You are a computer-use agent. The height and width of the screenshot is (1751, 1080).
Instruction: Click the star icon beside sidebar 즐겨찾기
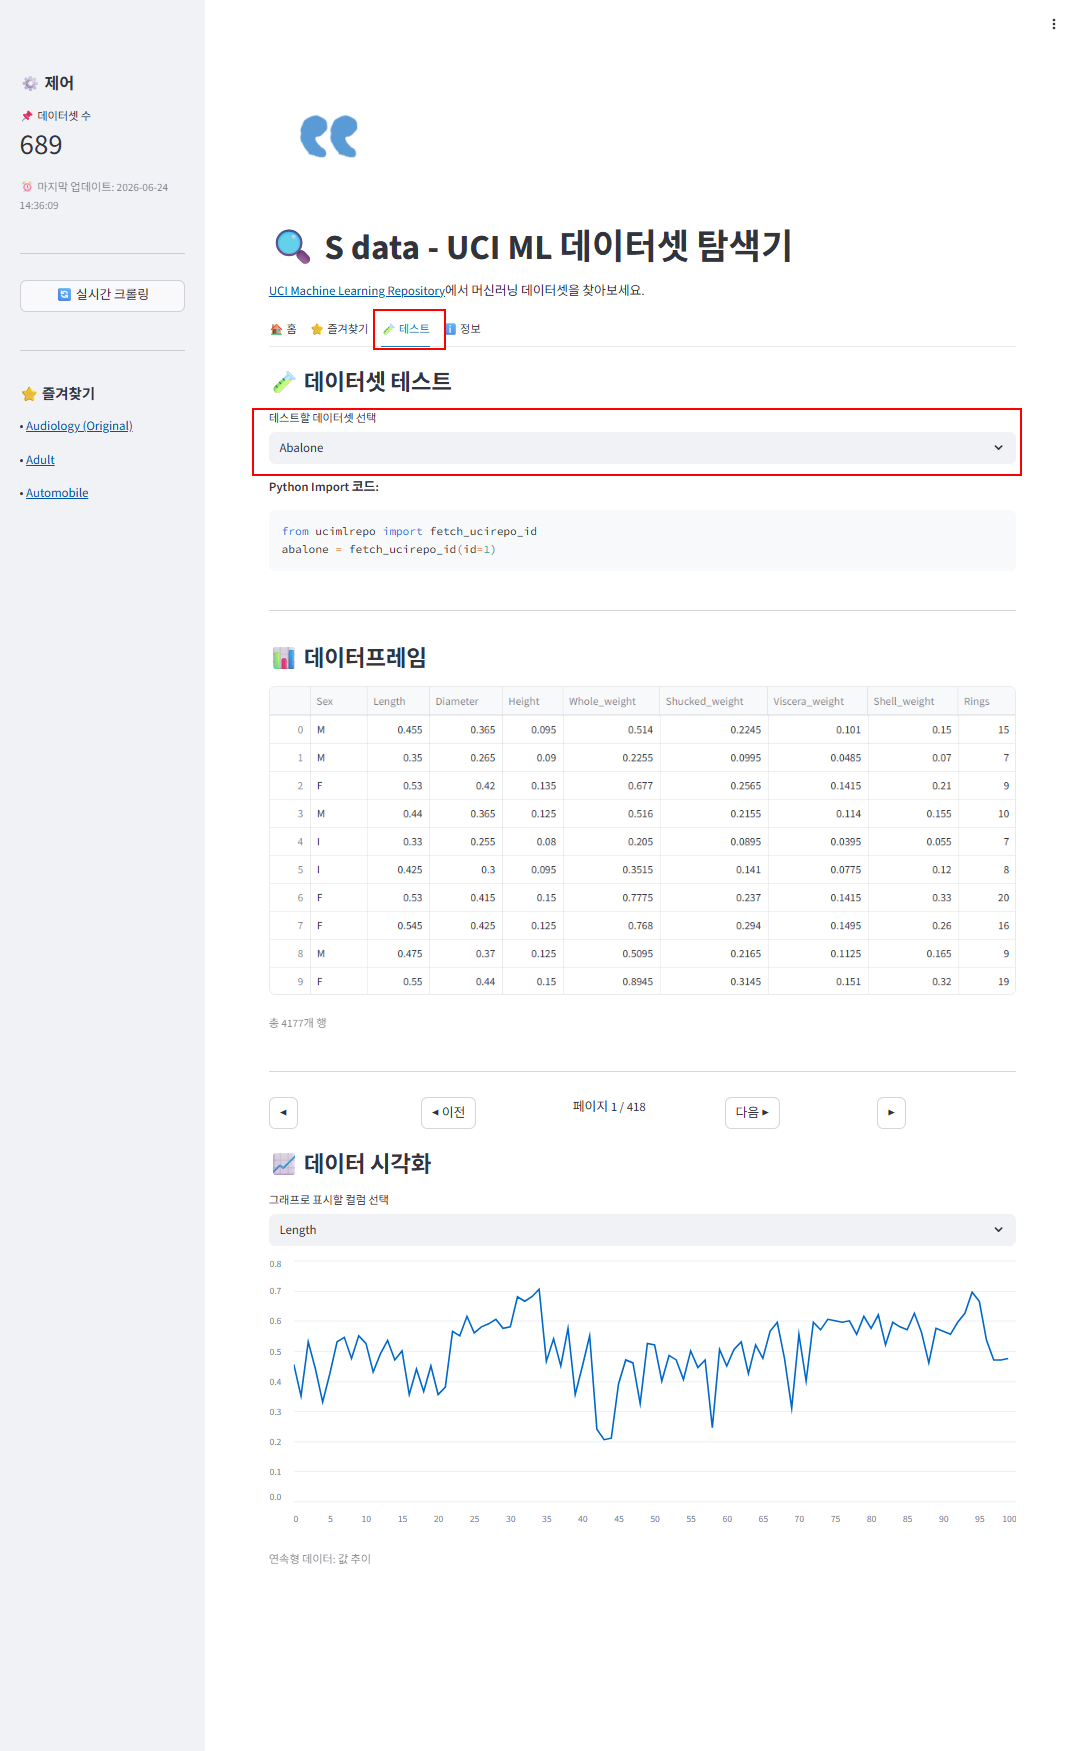[x=29, y=394]
